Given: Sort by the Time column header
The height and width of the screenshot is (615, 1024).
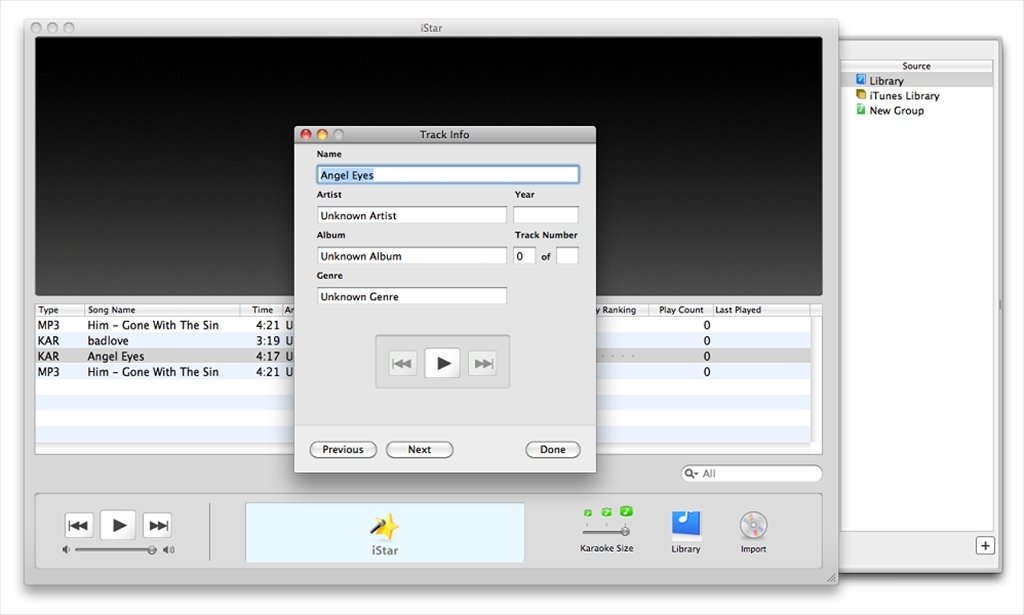Looking at the screenshot, I should [x=261, y=309].
